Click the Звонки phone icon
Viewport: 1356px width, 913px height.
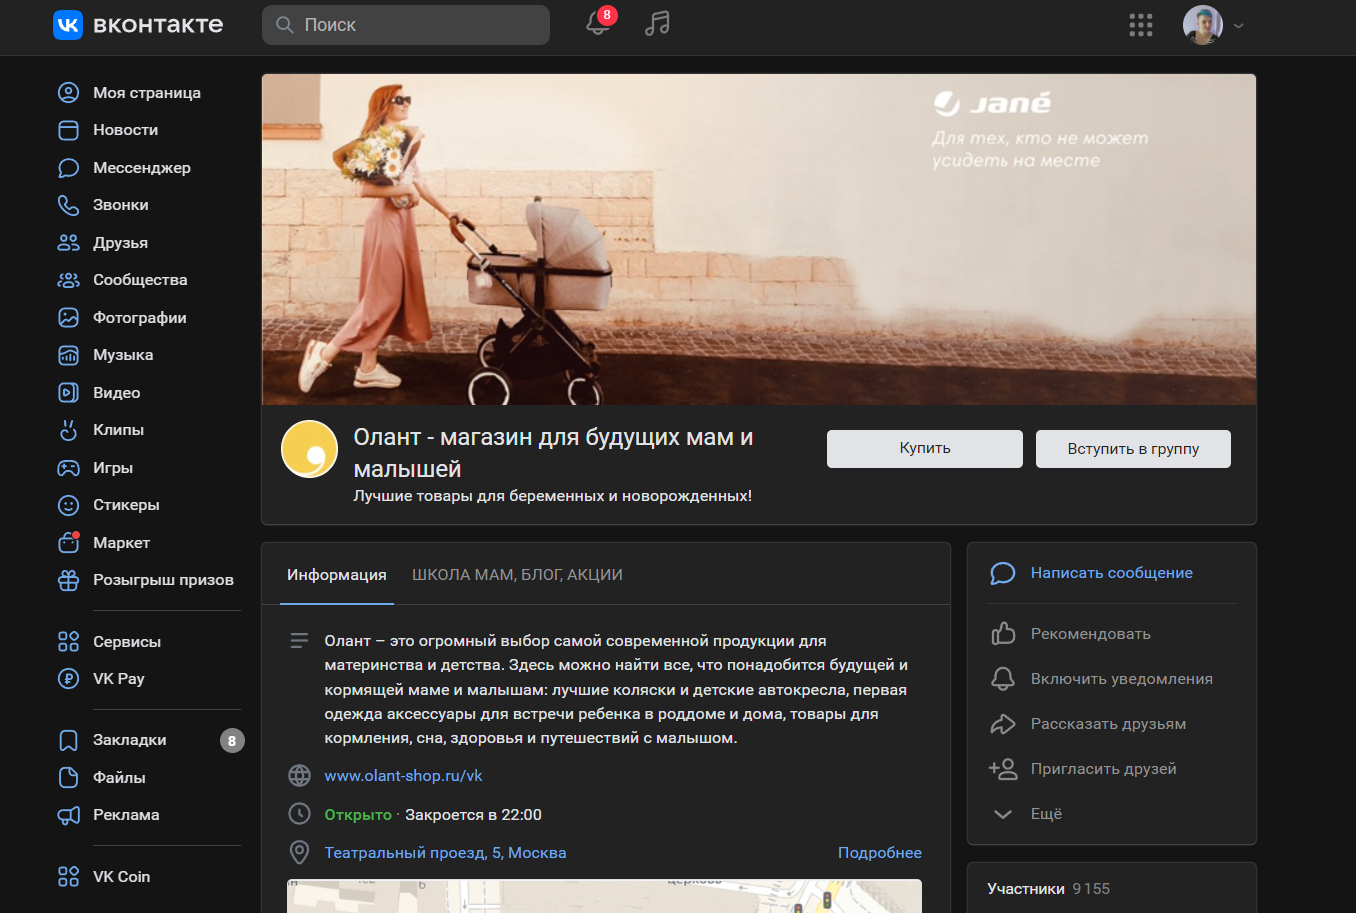click(68, 205)
